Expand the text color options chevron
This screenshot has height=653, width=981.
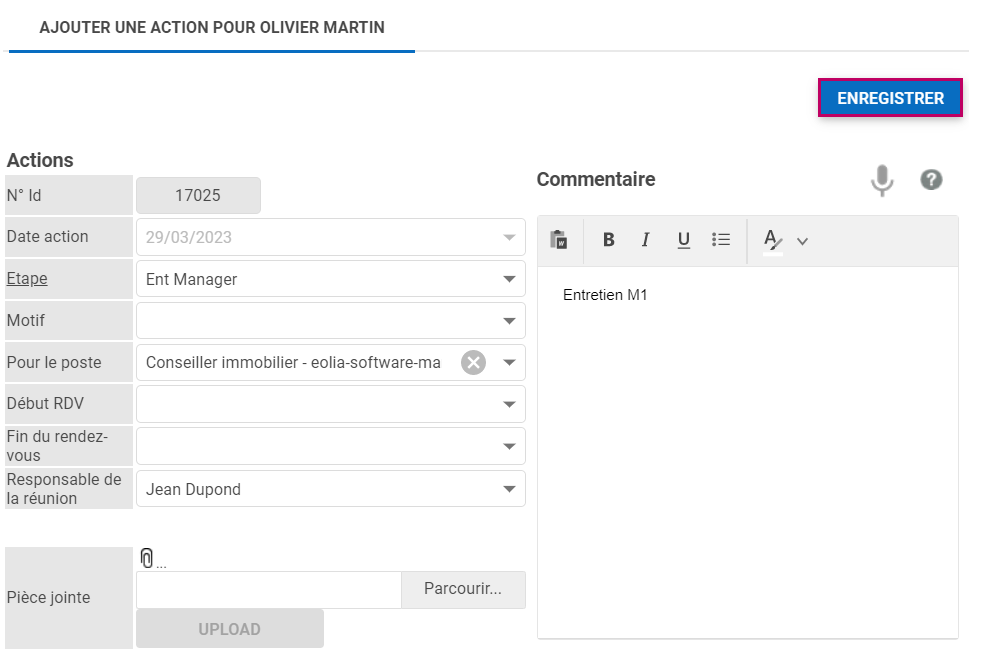click(802, 241)
